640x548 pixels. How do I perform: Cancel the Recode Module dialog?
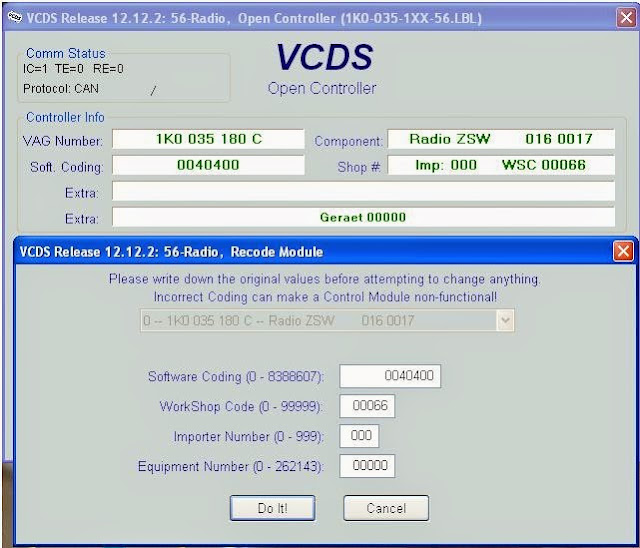point(386,508)
